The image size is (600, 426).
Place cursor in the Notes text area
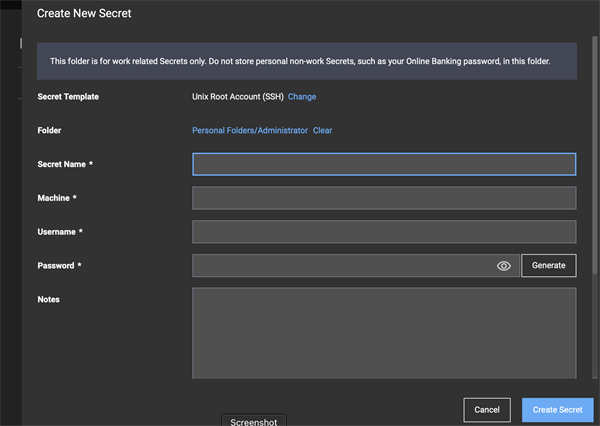(384, 333)
